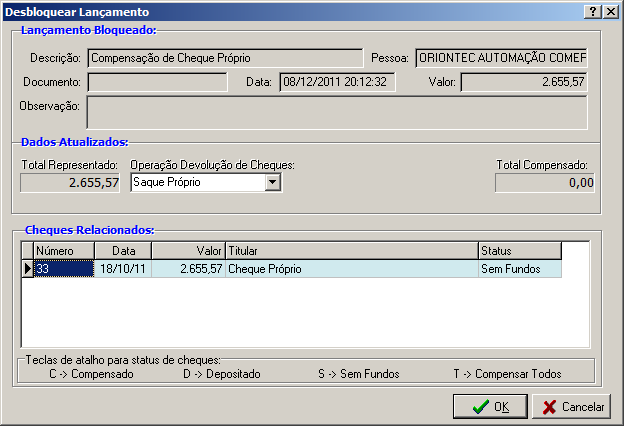Select the Data field with 08/12/2011

click(337, 81)
